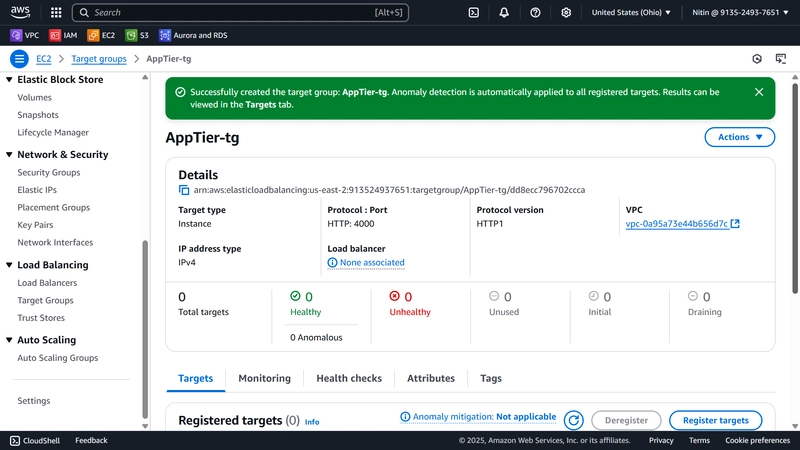Open the United States (Ohio) region selector
Viewport: 800px width, 450px height.
pyautogui.click(x=631, y=12)
